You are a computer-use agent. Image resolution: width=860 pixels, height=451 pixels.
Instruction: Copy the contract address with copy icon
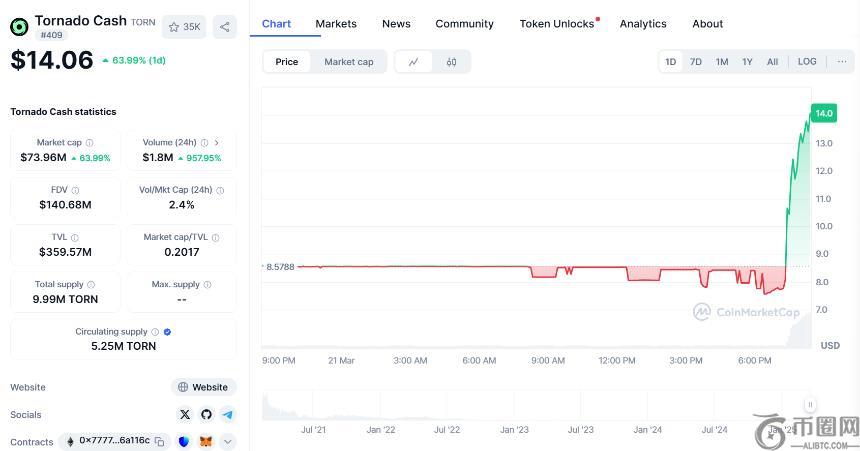tap(160, 441)
